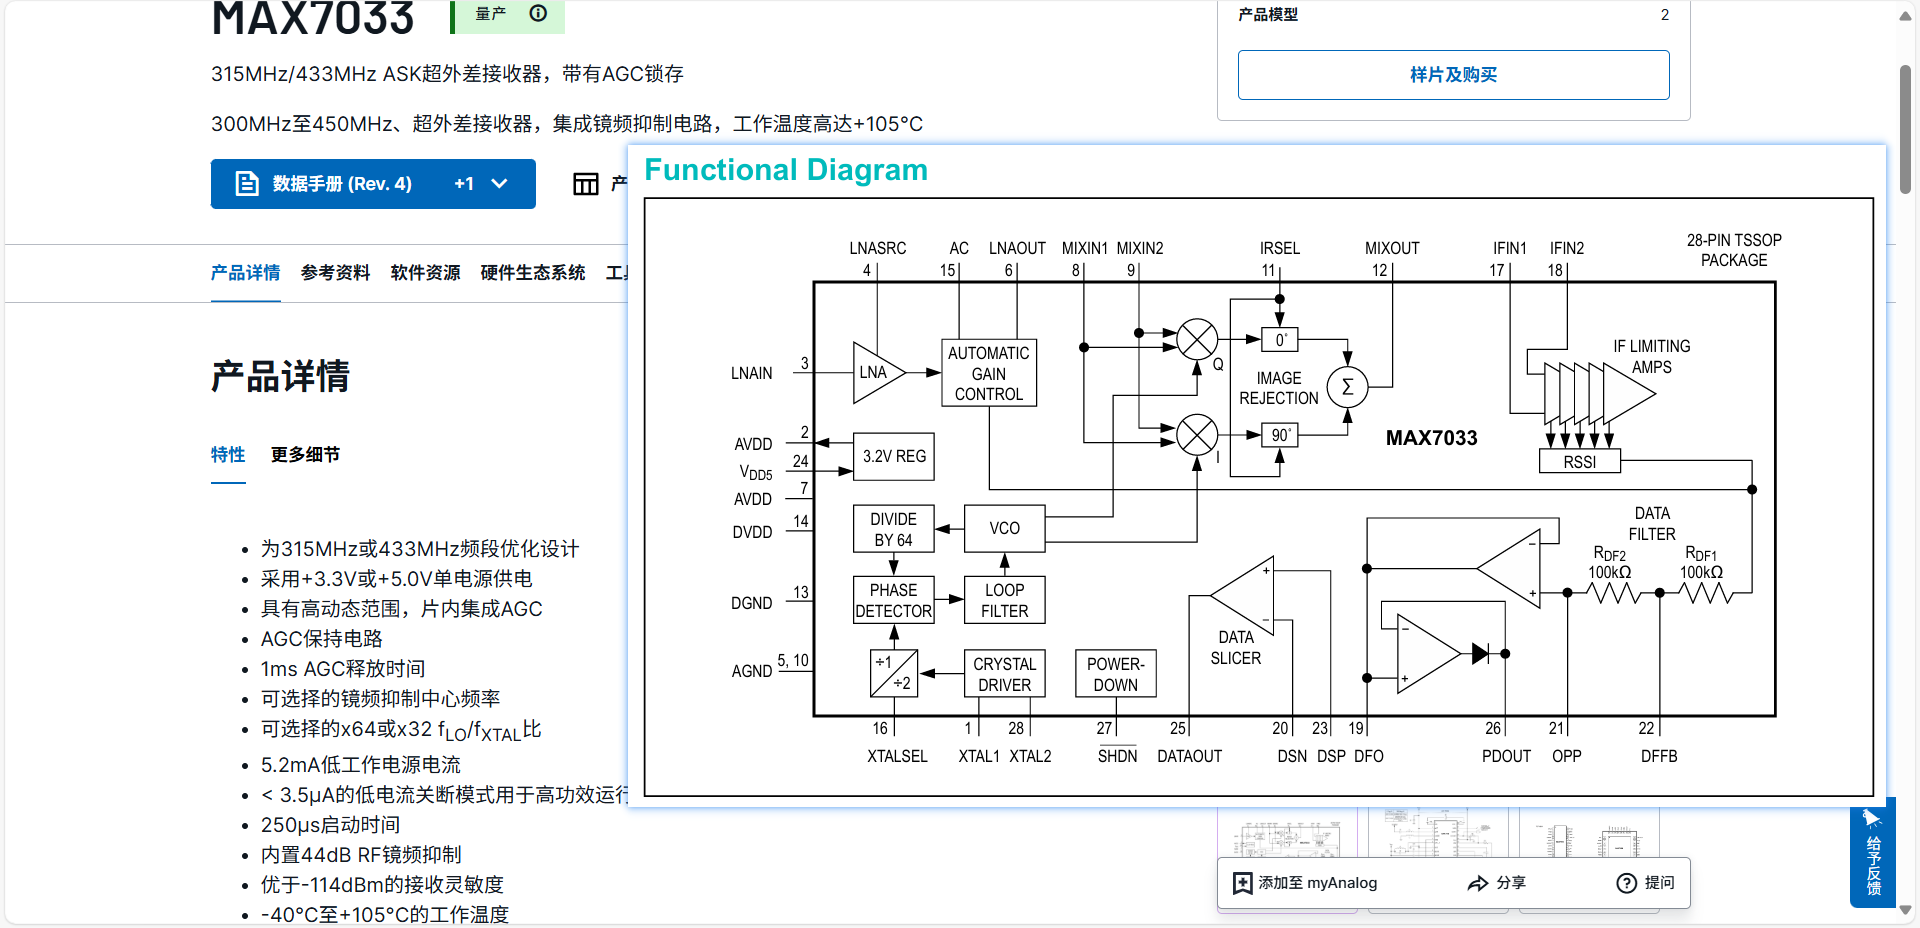Image resolution: width=1920 pixels, height=928 pixels.
Task: Open the 参考资料 tab
Action: click(x=335, y=273)
